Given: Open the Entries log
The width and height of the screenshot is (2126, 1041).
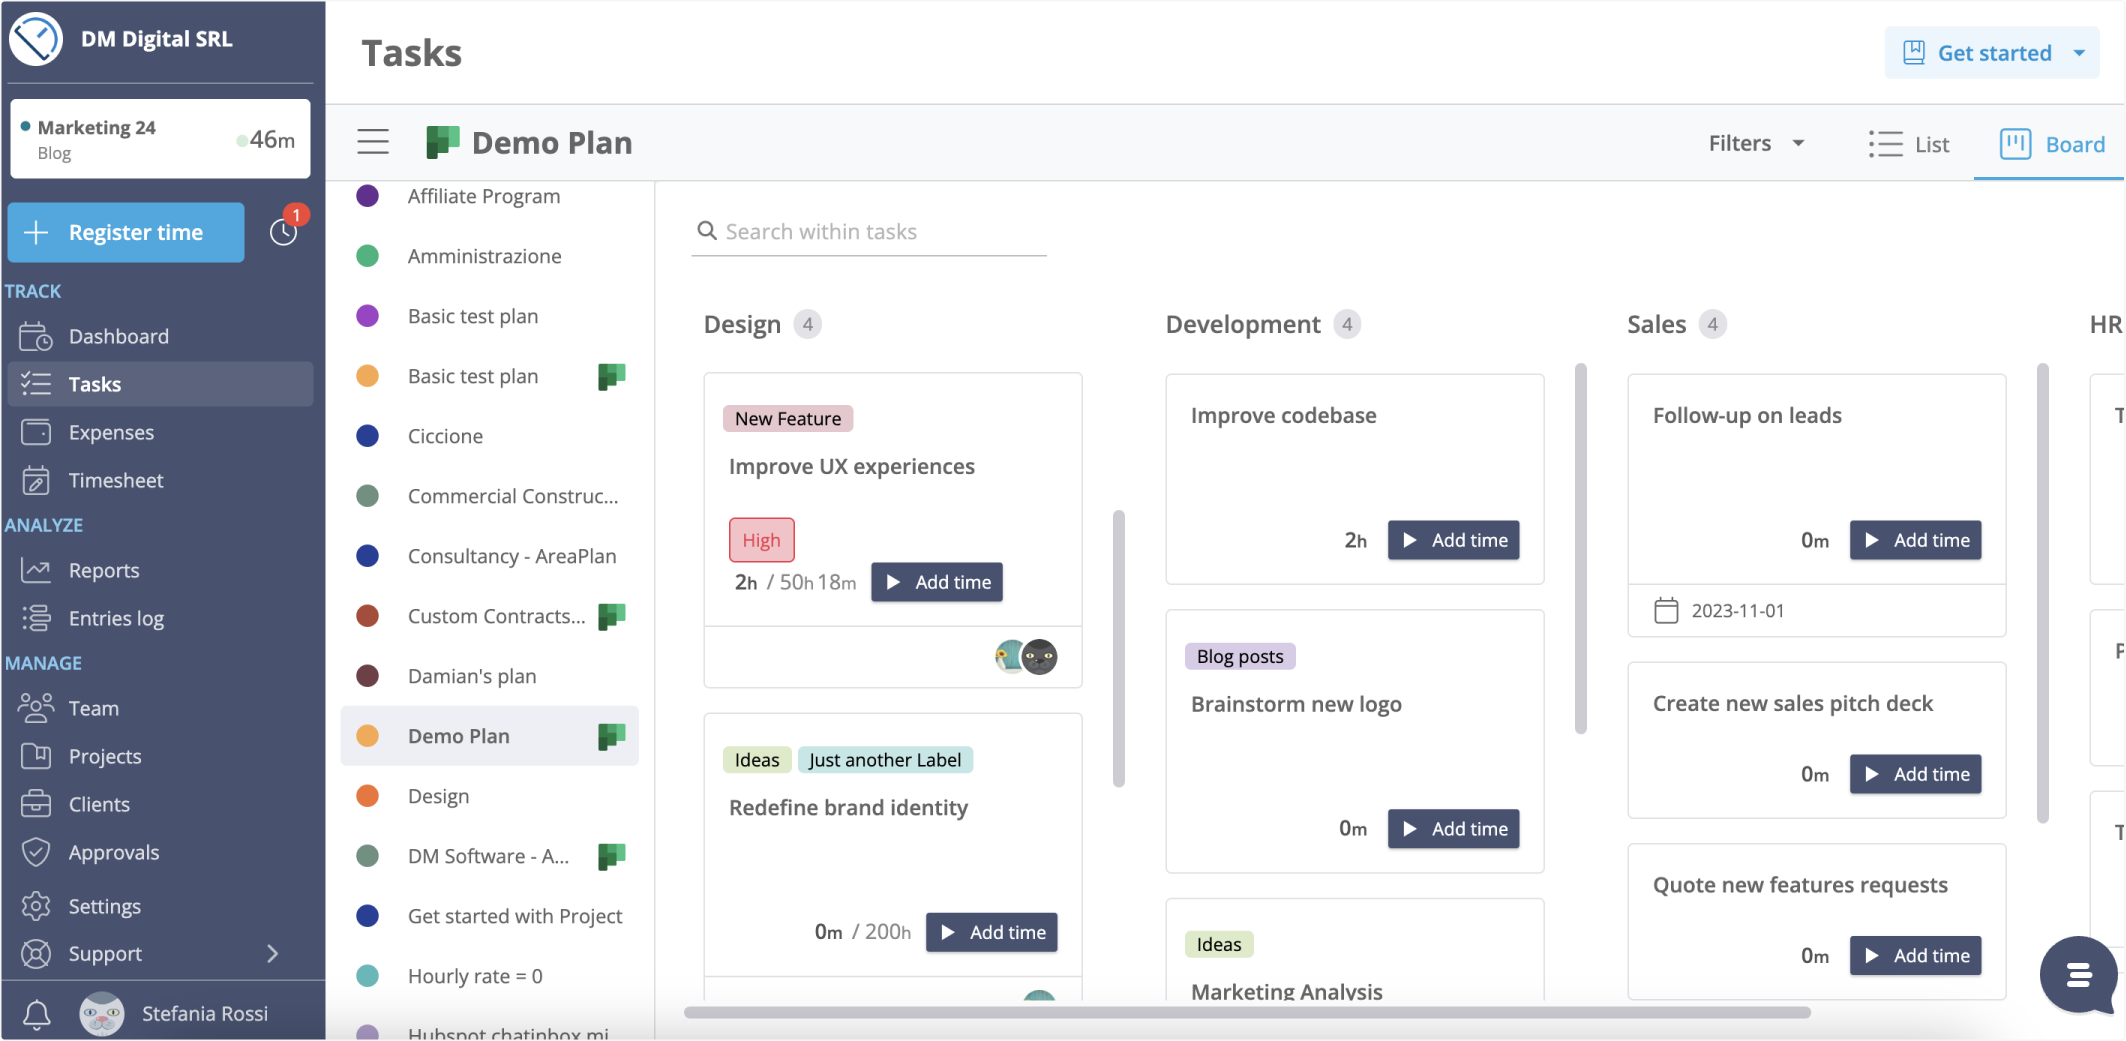Looking at the screenshot, I should tap(116, 618).
